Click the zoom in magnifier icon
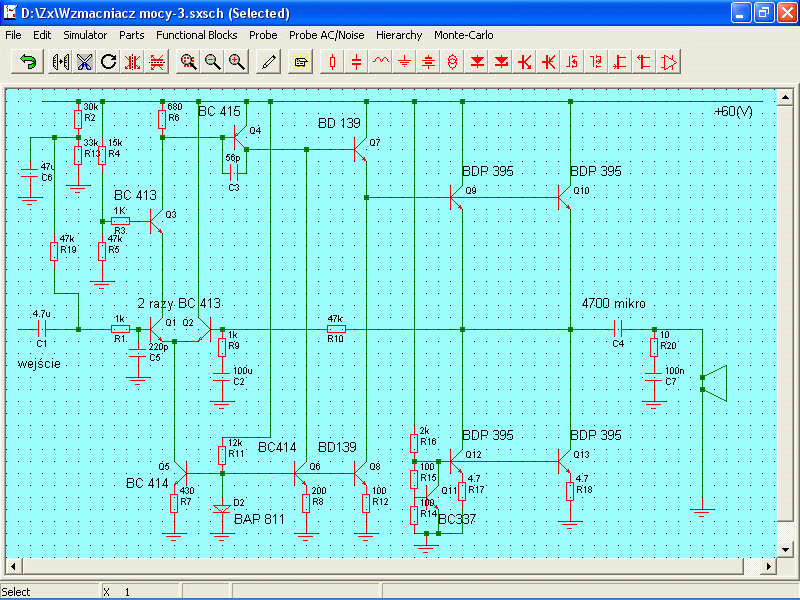Image resolution: width=800 pixels, height=600 pixels. coord(236,62)
